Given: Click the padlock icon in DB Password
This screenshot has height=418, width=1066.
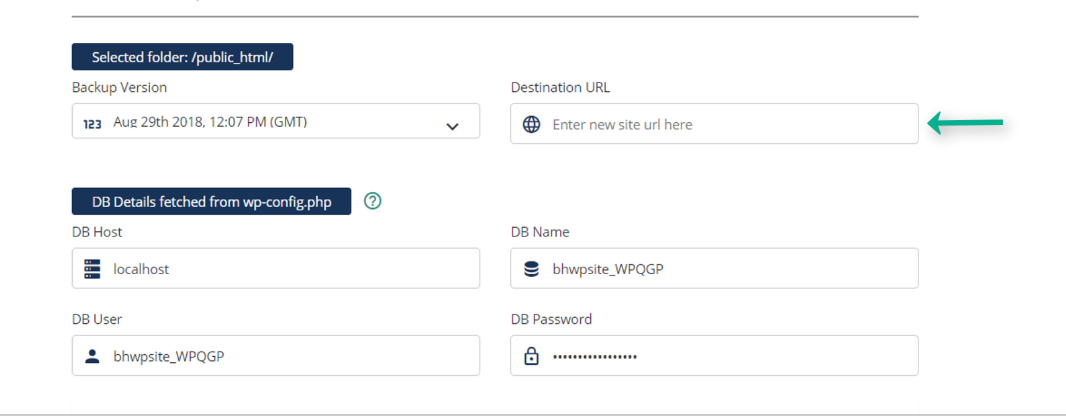Looking at the screenshot, I should tap(532, 355).
